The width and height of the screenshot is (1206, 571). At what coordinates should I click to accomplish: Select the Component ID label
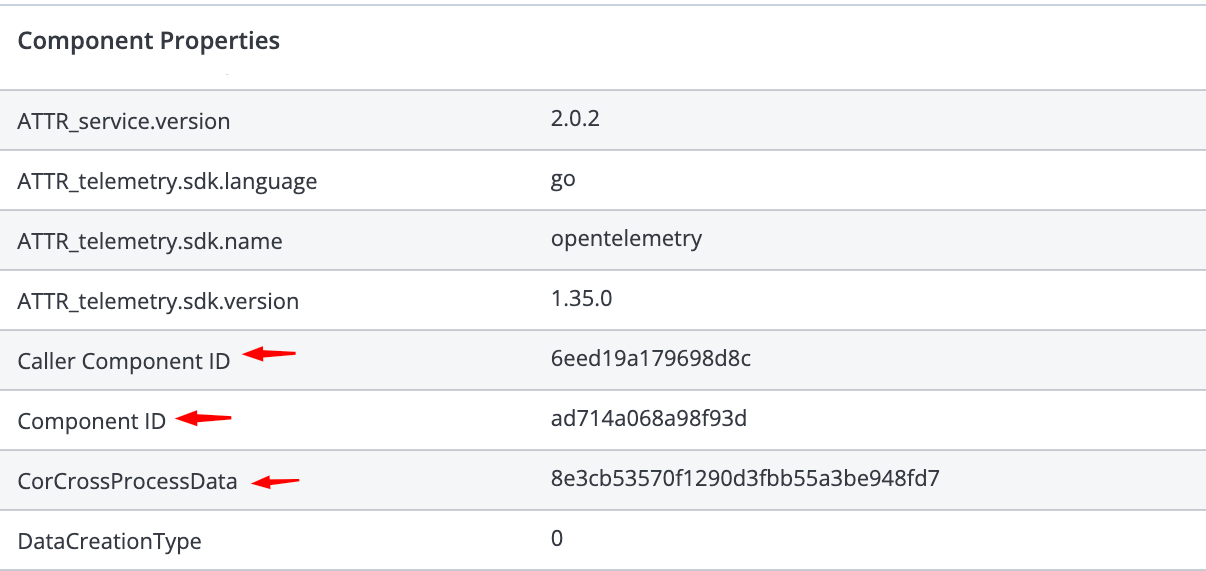[x=92, y=422]
